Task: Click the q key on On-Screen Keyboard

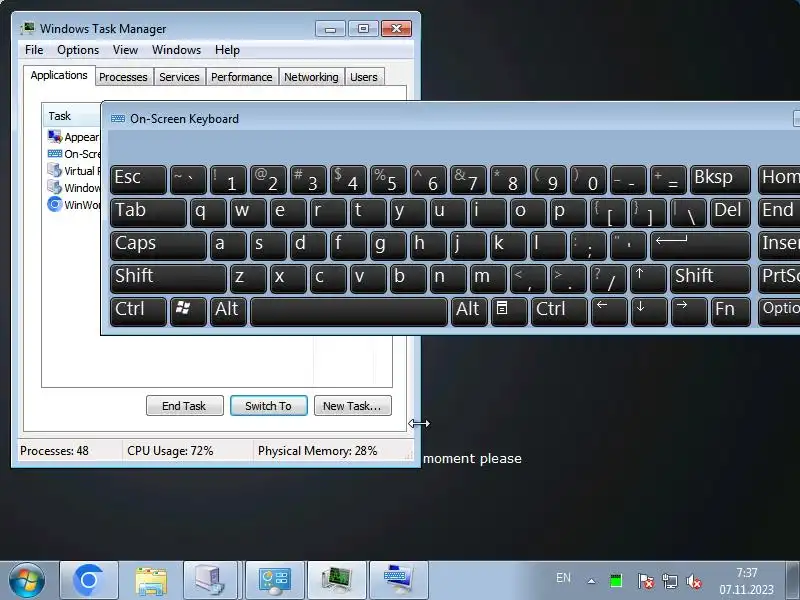Action: [208, 213]
